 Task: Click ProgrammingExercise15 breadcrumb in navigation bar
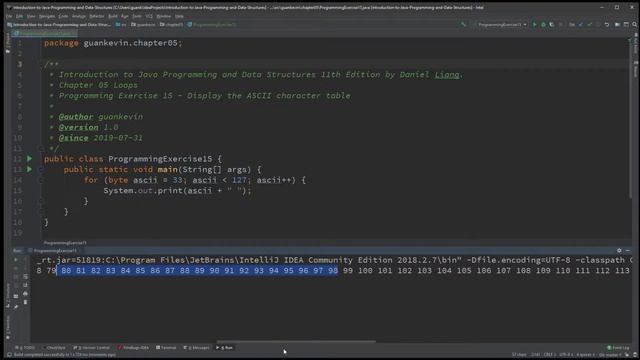[x=211, y=24]
